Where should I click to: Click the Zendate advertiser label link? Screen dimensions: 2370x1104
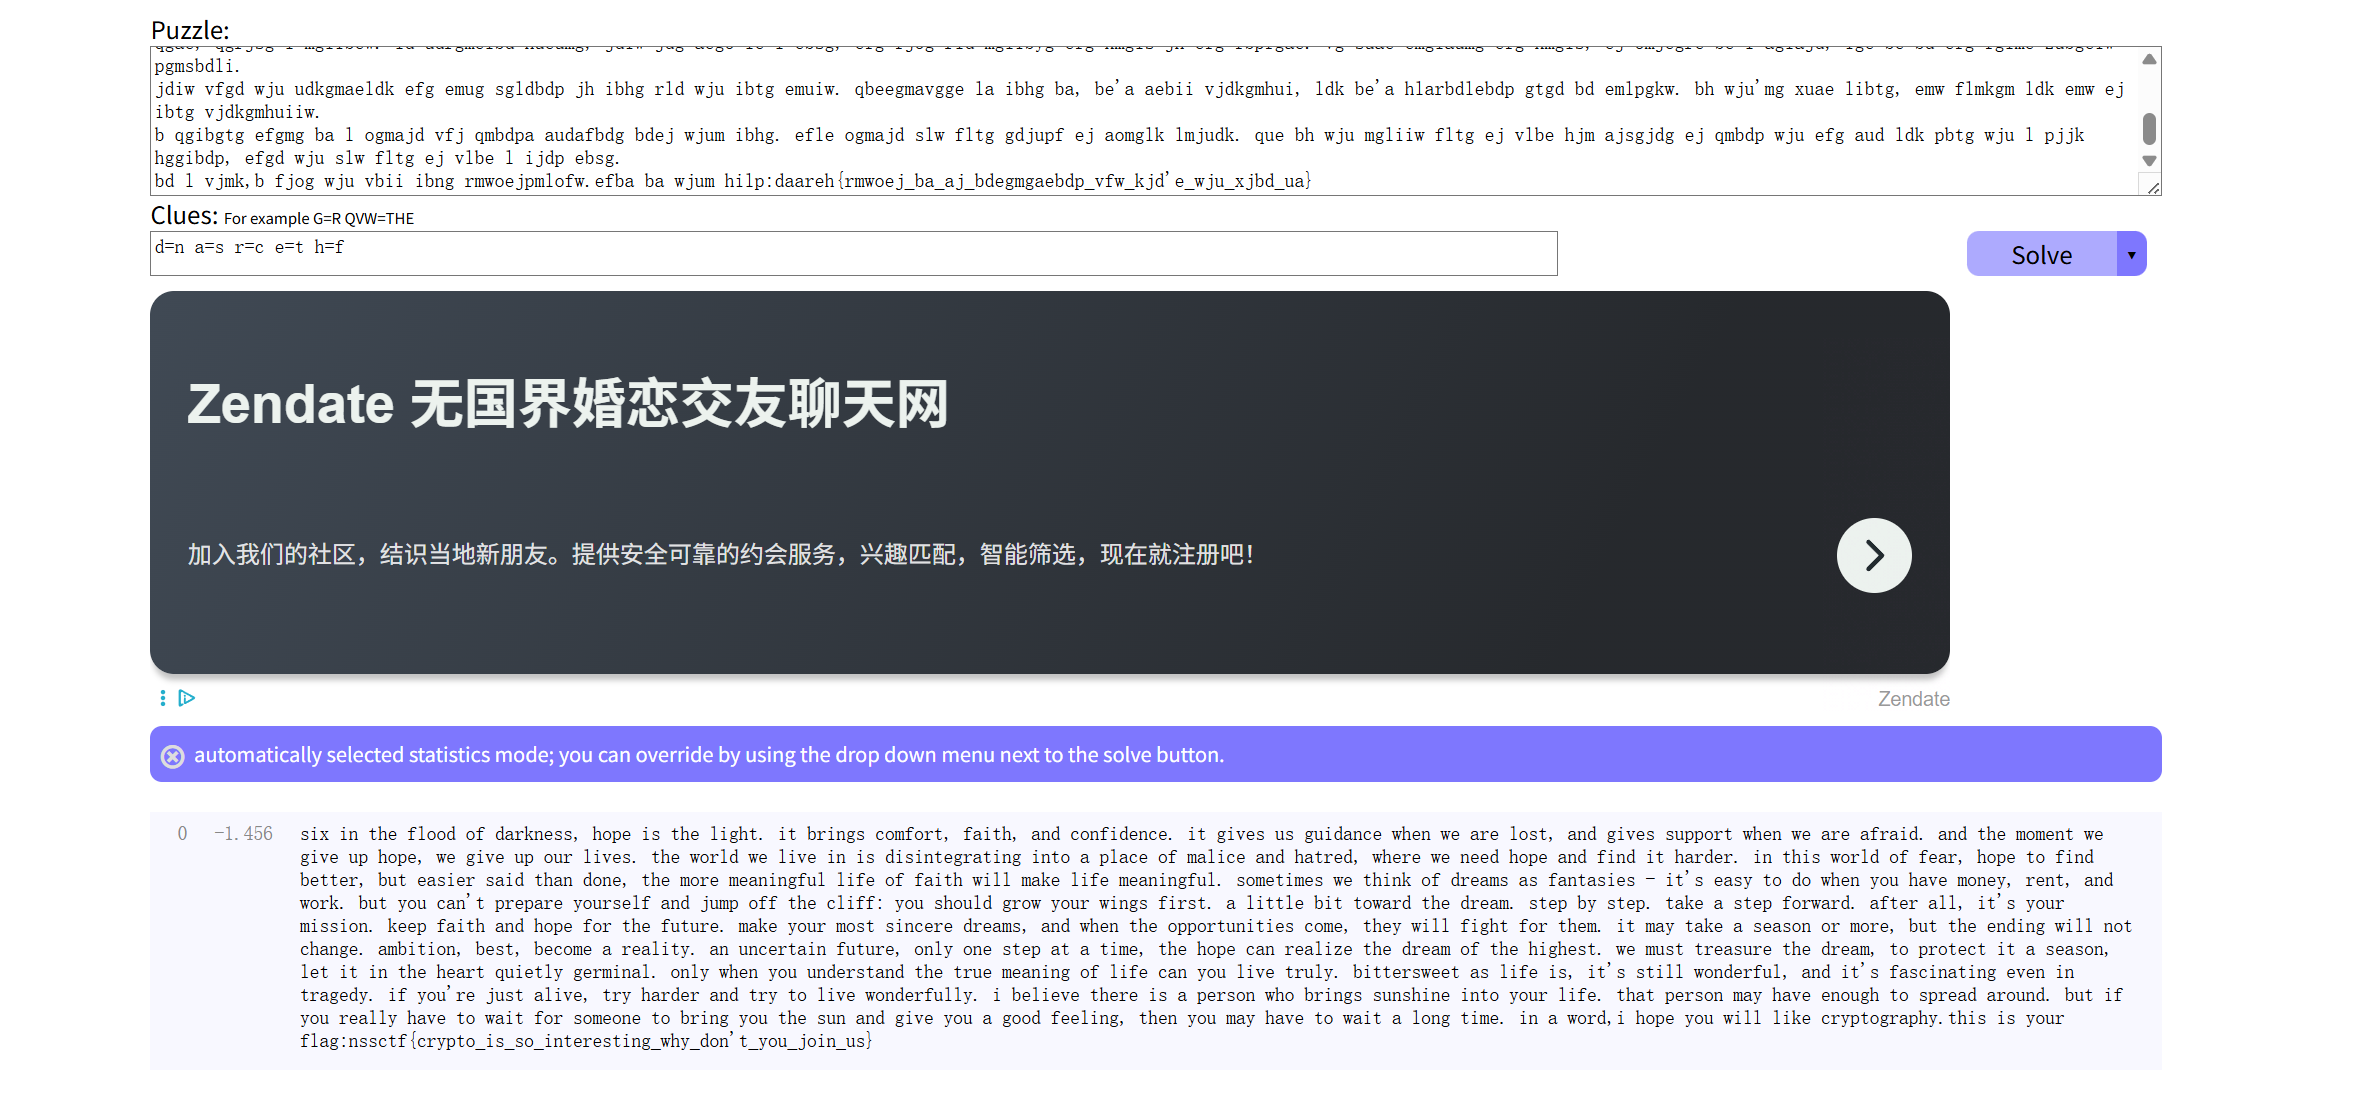[x=1913, y=699]
